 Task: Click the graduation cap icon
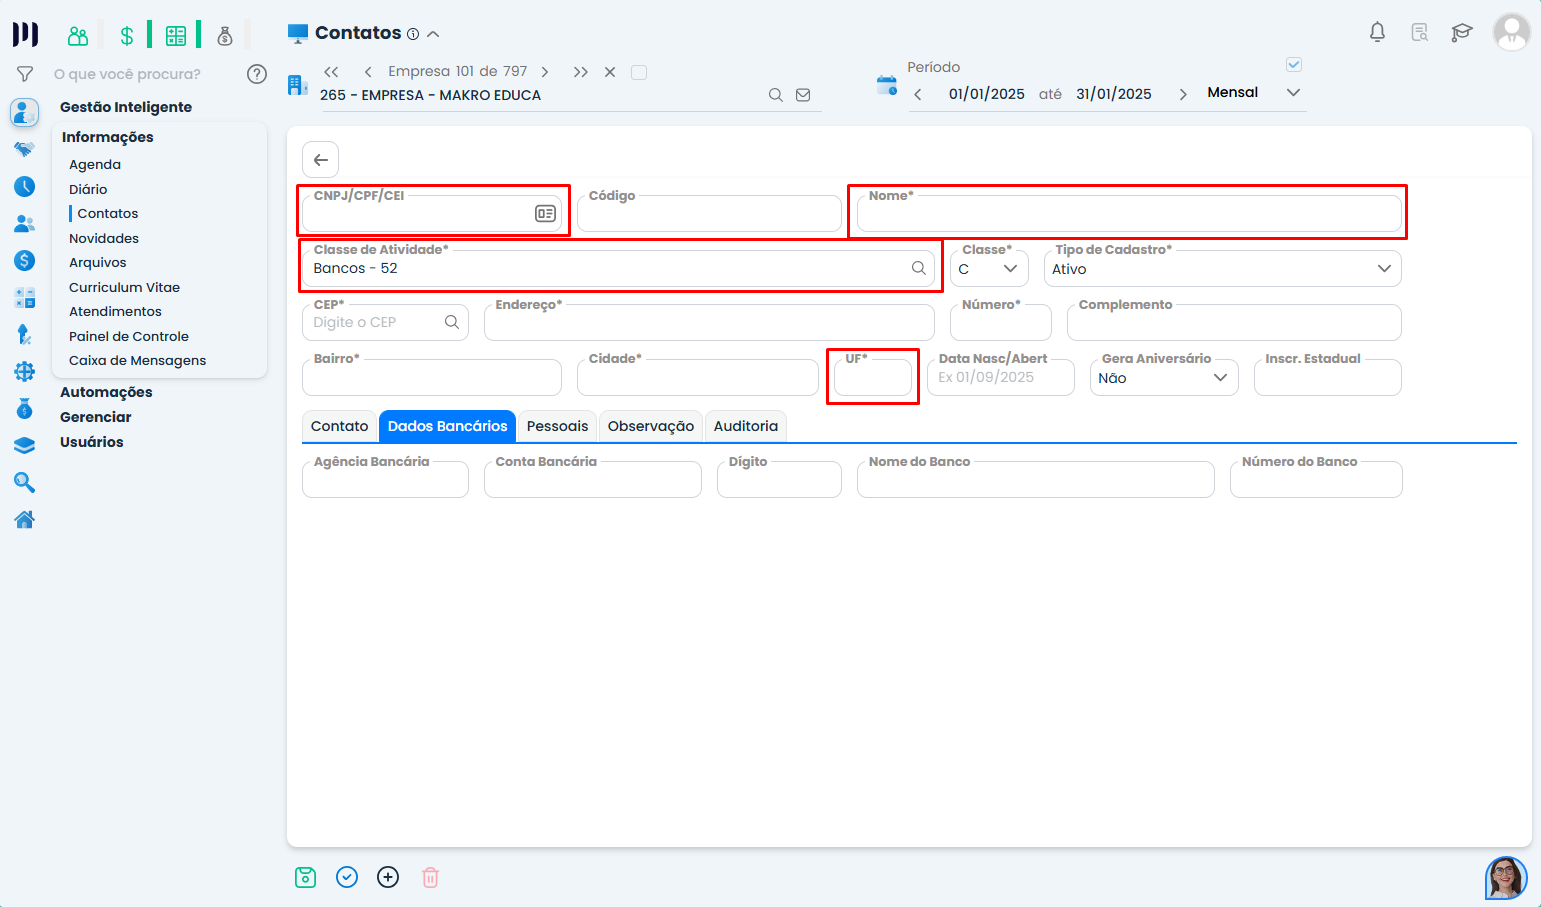[1461, 32]
